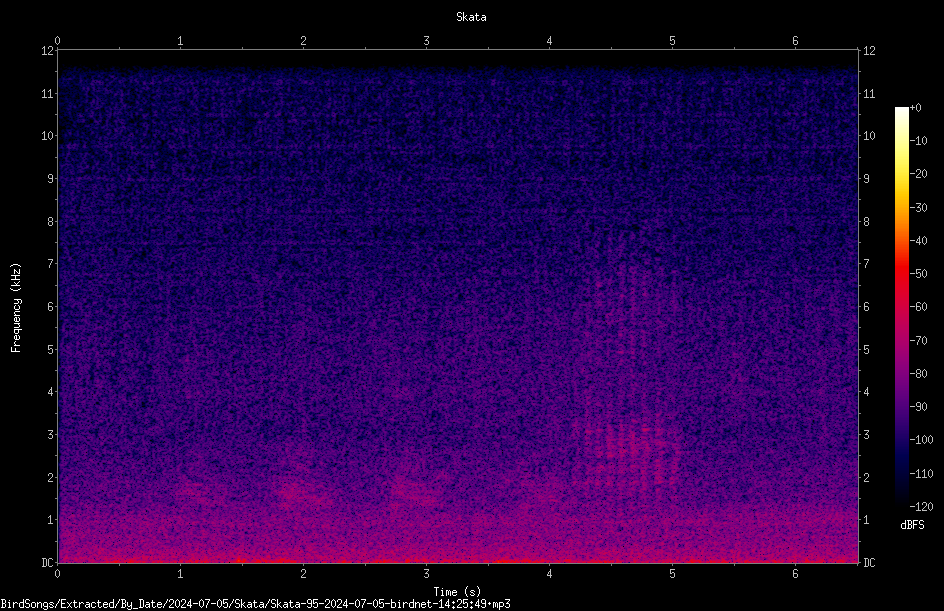Viewport: 944px width, 611px height.
Task: Click the "1" tick on the left frequency axis
Action: pyautogui.click(x=50, y=520)
